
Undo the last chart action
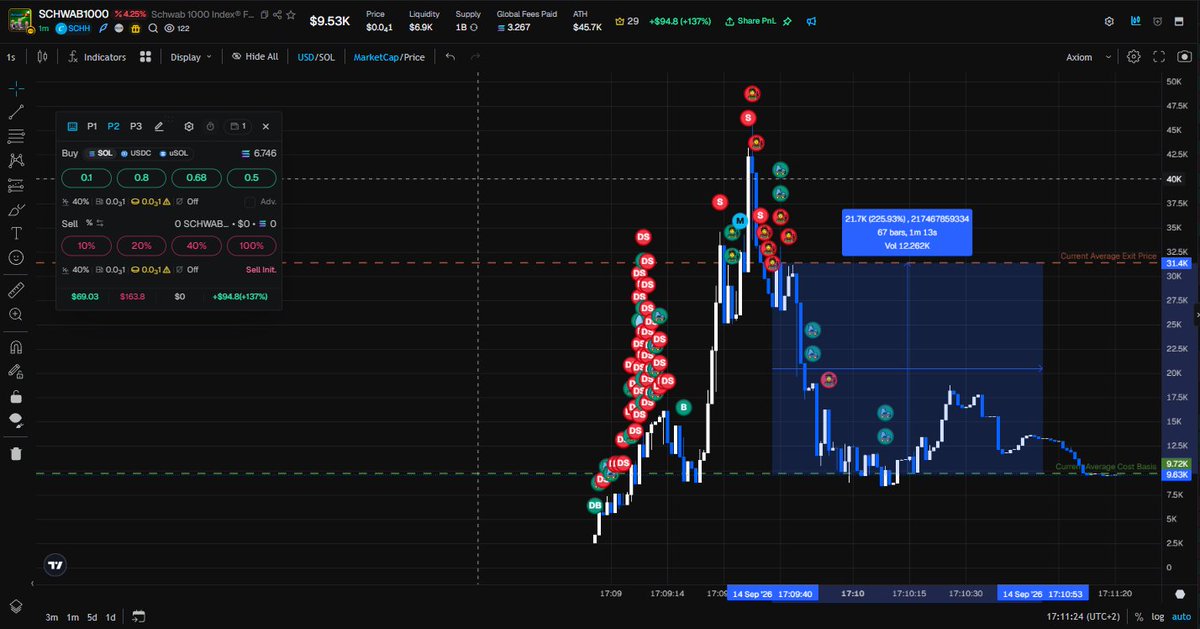click(450, 57)
